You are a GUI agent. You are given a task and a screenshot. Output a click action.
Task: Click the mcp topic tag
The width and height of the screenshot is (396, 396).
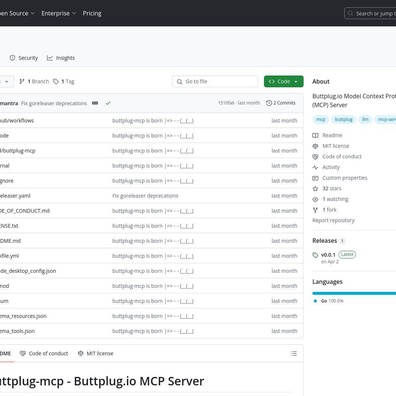click(321, 119)
